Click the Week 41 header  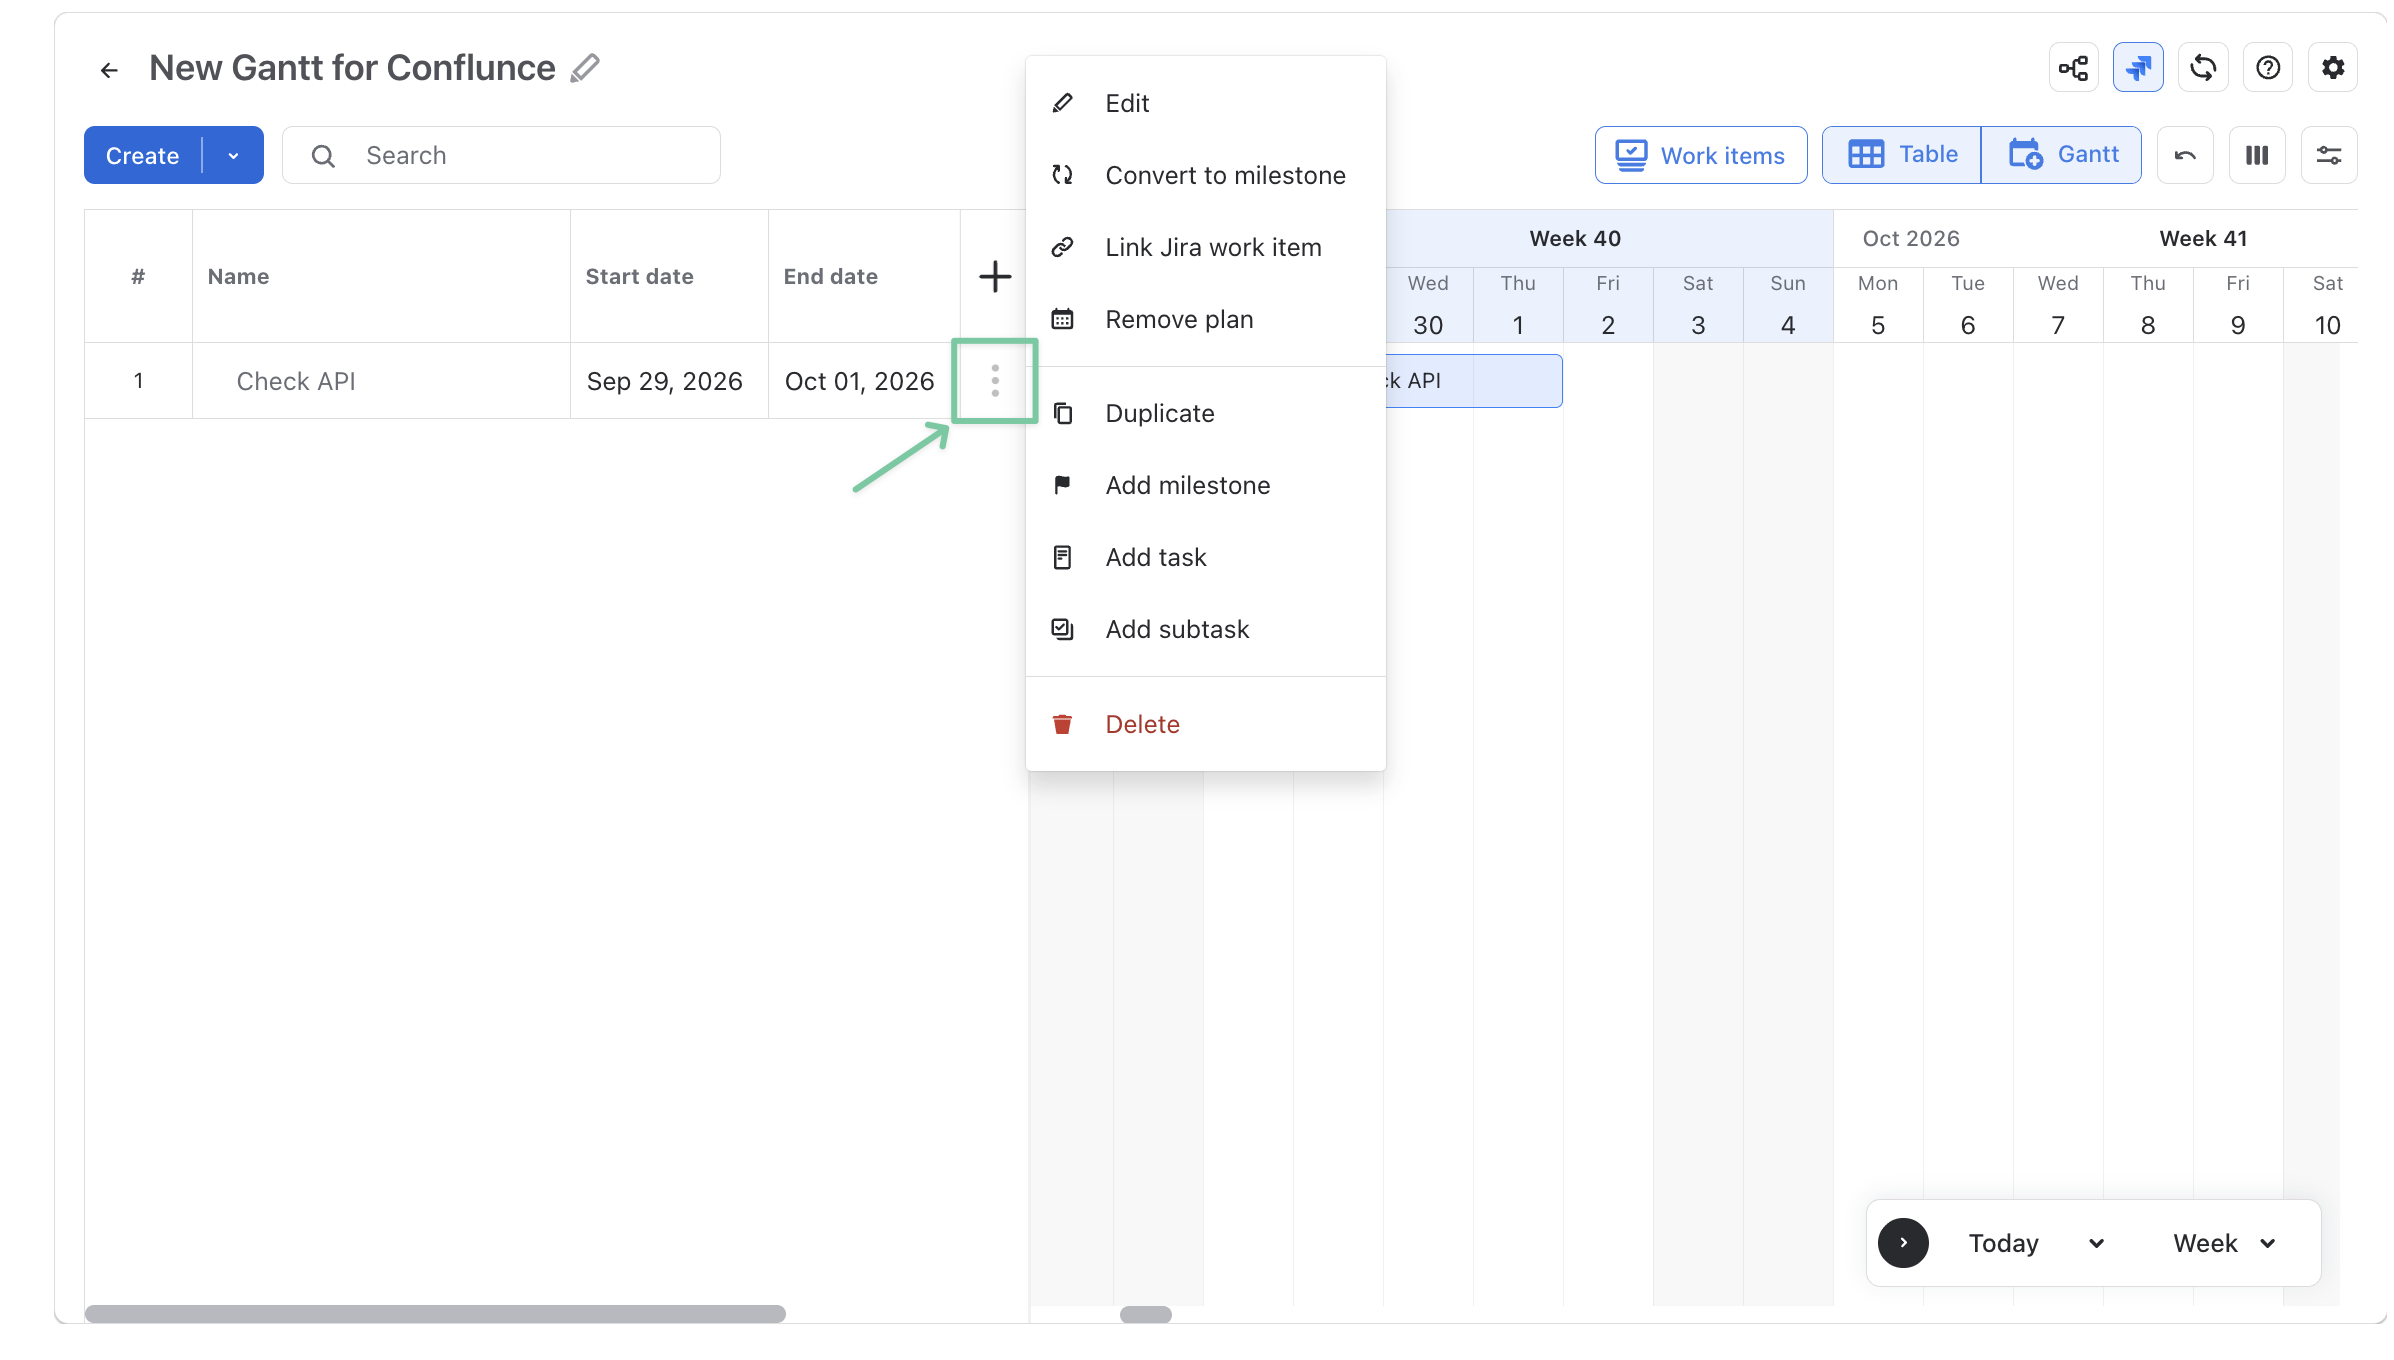point(2203,239)
